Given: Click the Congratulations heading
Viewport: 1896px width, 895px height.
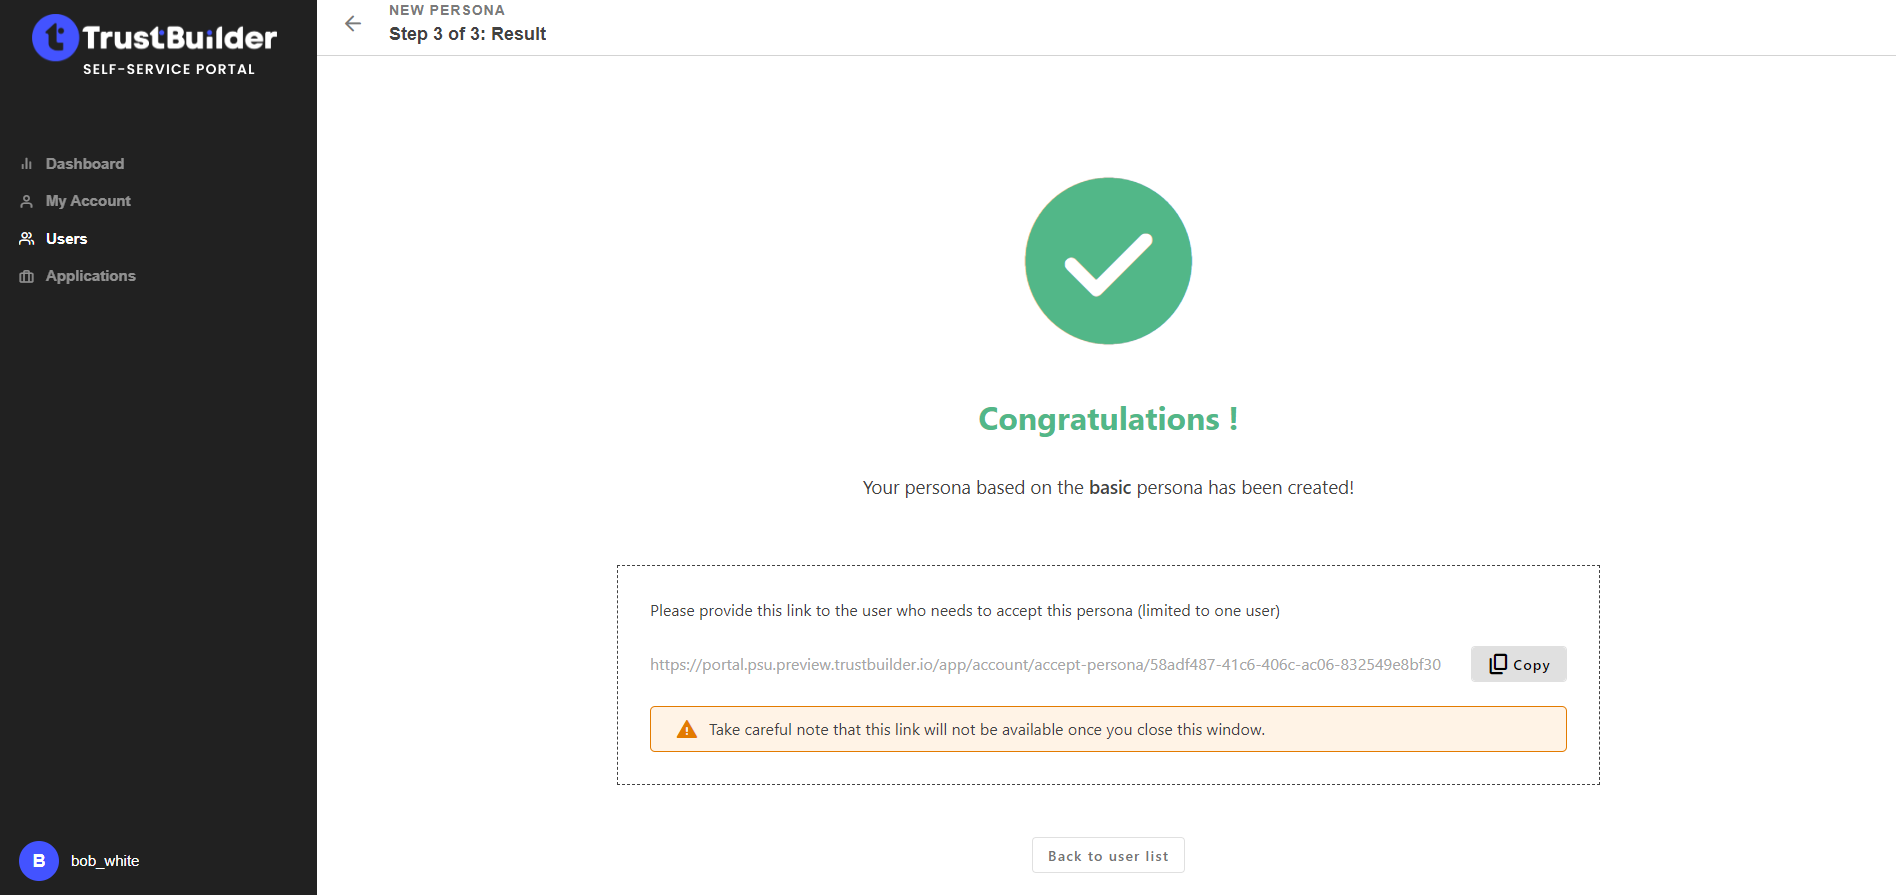Looking at the screenshot, I should tap(1108, 419).
